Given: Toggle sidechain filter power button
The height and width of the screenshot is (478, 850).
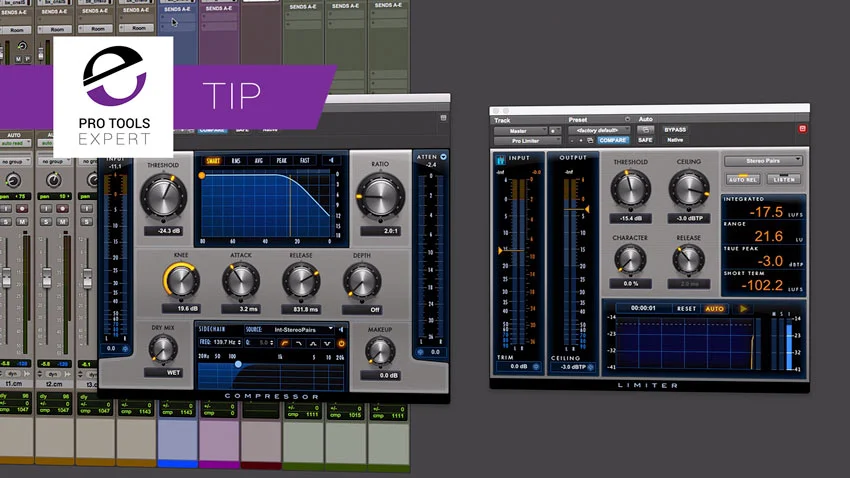Looking at the screenshot, I should click(341, 344).
